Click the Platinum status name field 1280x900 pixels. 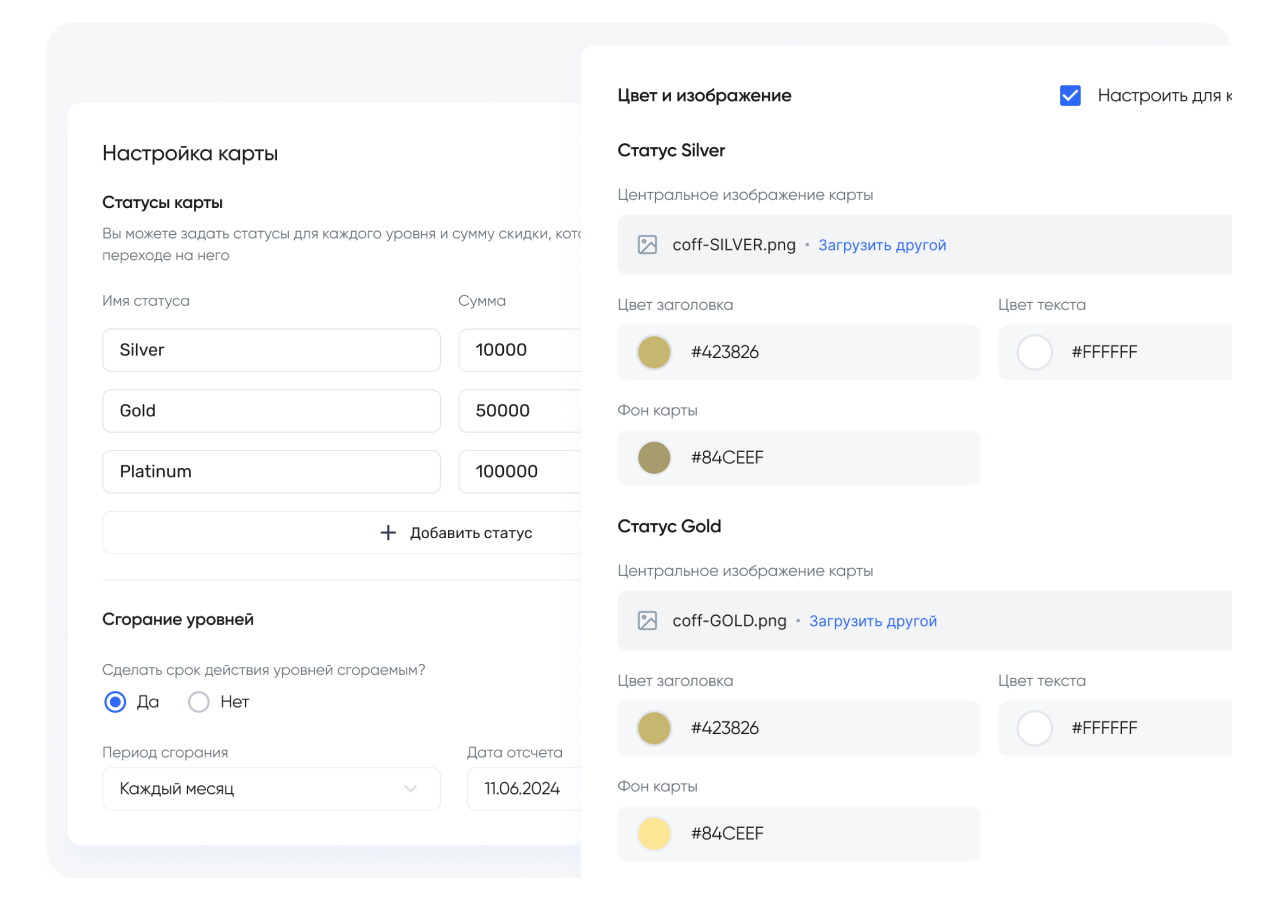pos(271,471)
